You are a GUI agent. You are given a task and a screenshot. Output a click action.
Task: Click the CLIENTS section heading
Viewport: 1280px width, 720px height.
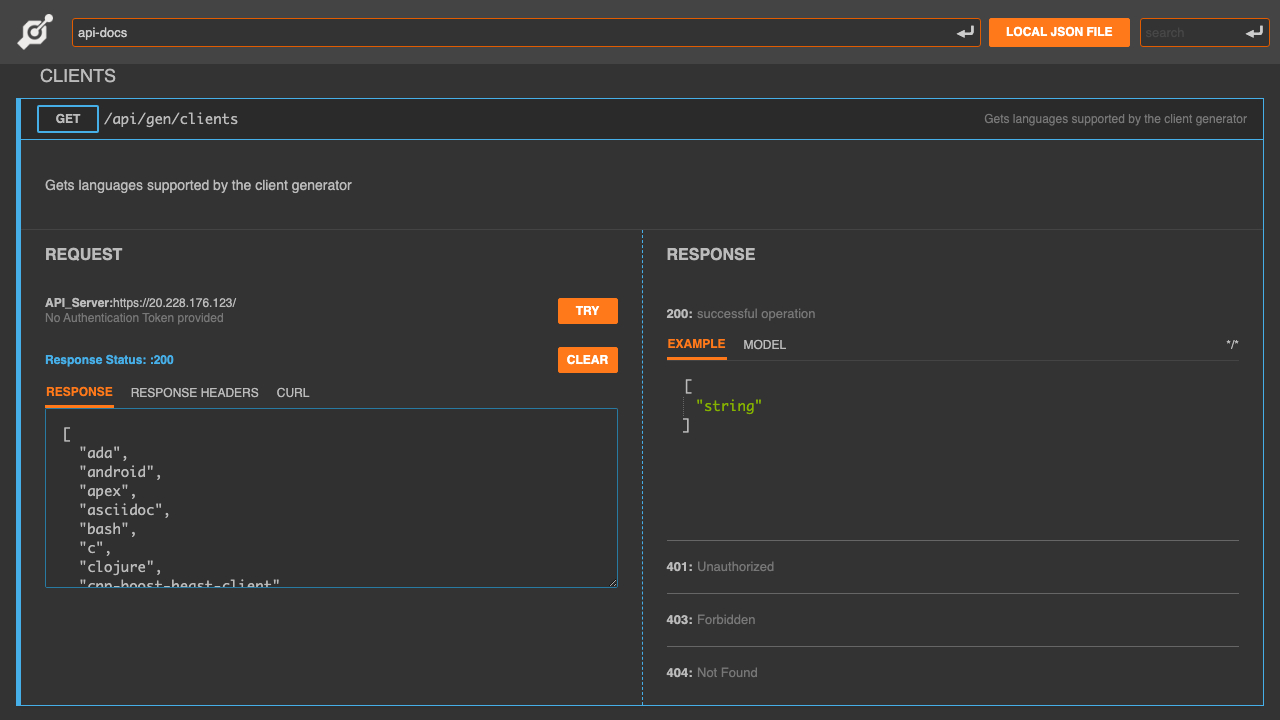coord(78,76)
